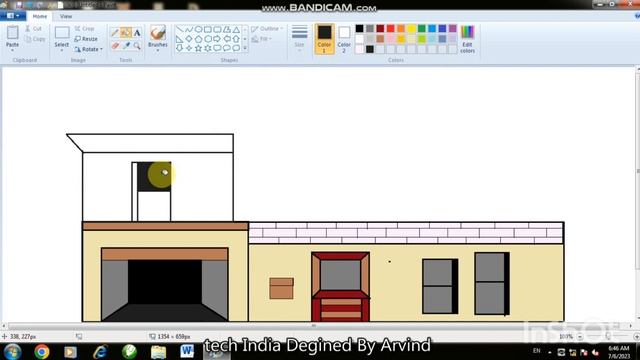The image size is (640, 360).
Task: Pick the brown palette swatch
Action: point(380,39)
